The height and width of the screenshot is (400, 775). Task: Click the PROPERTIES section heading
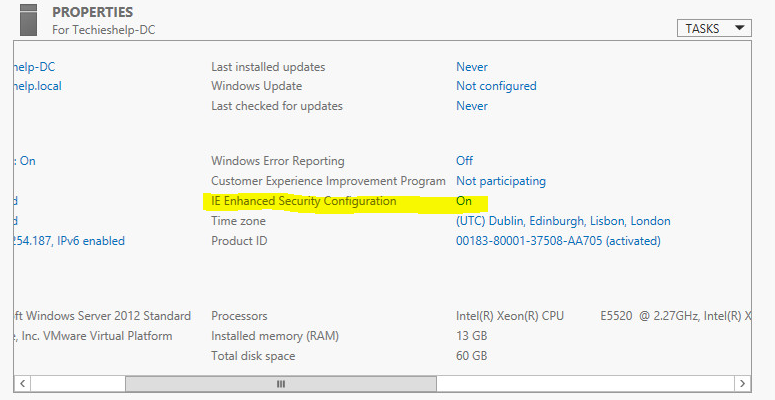pyautogui.click(x=92, y=12)
